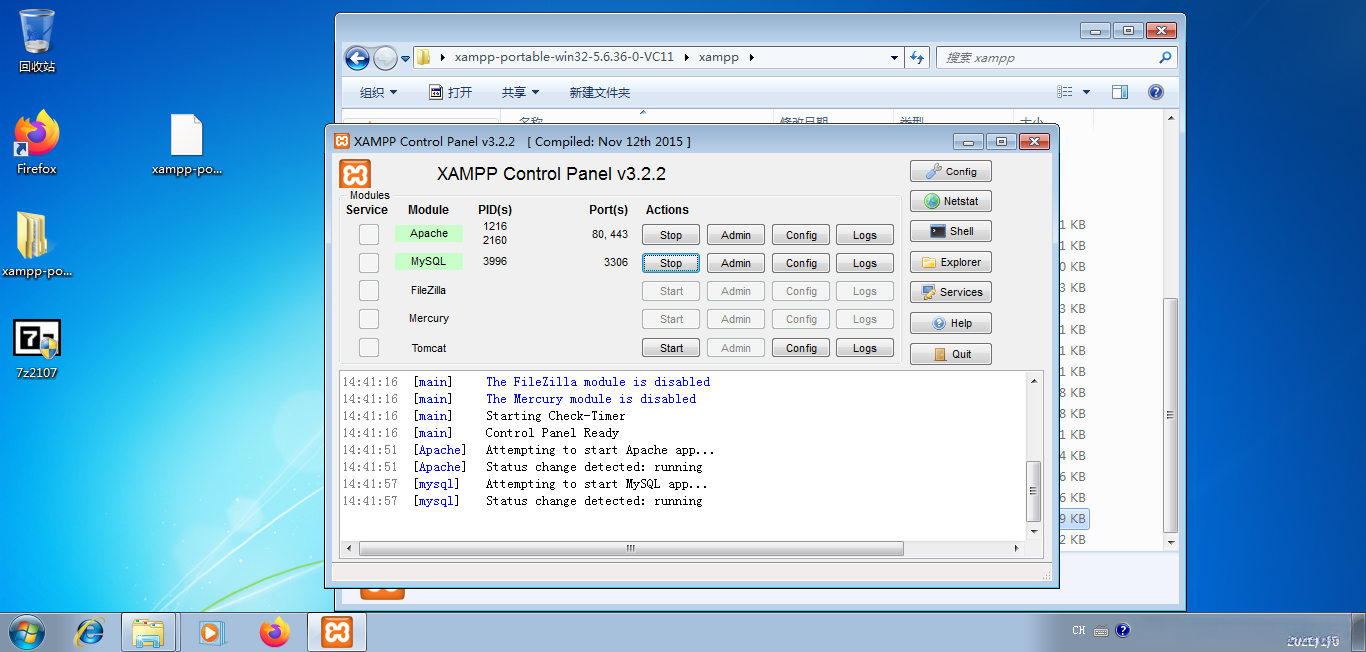This screenshot has height=652, width=1366.
Task: Click 新建文件夹 in Explorer toolbar
Action: (599, 92)
